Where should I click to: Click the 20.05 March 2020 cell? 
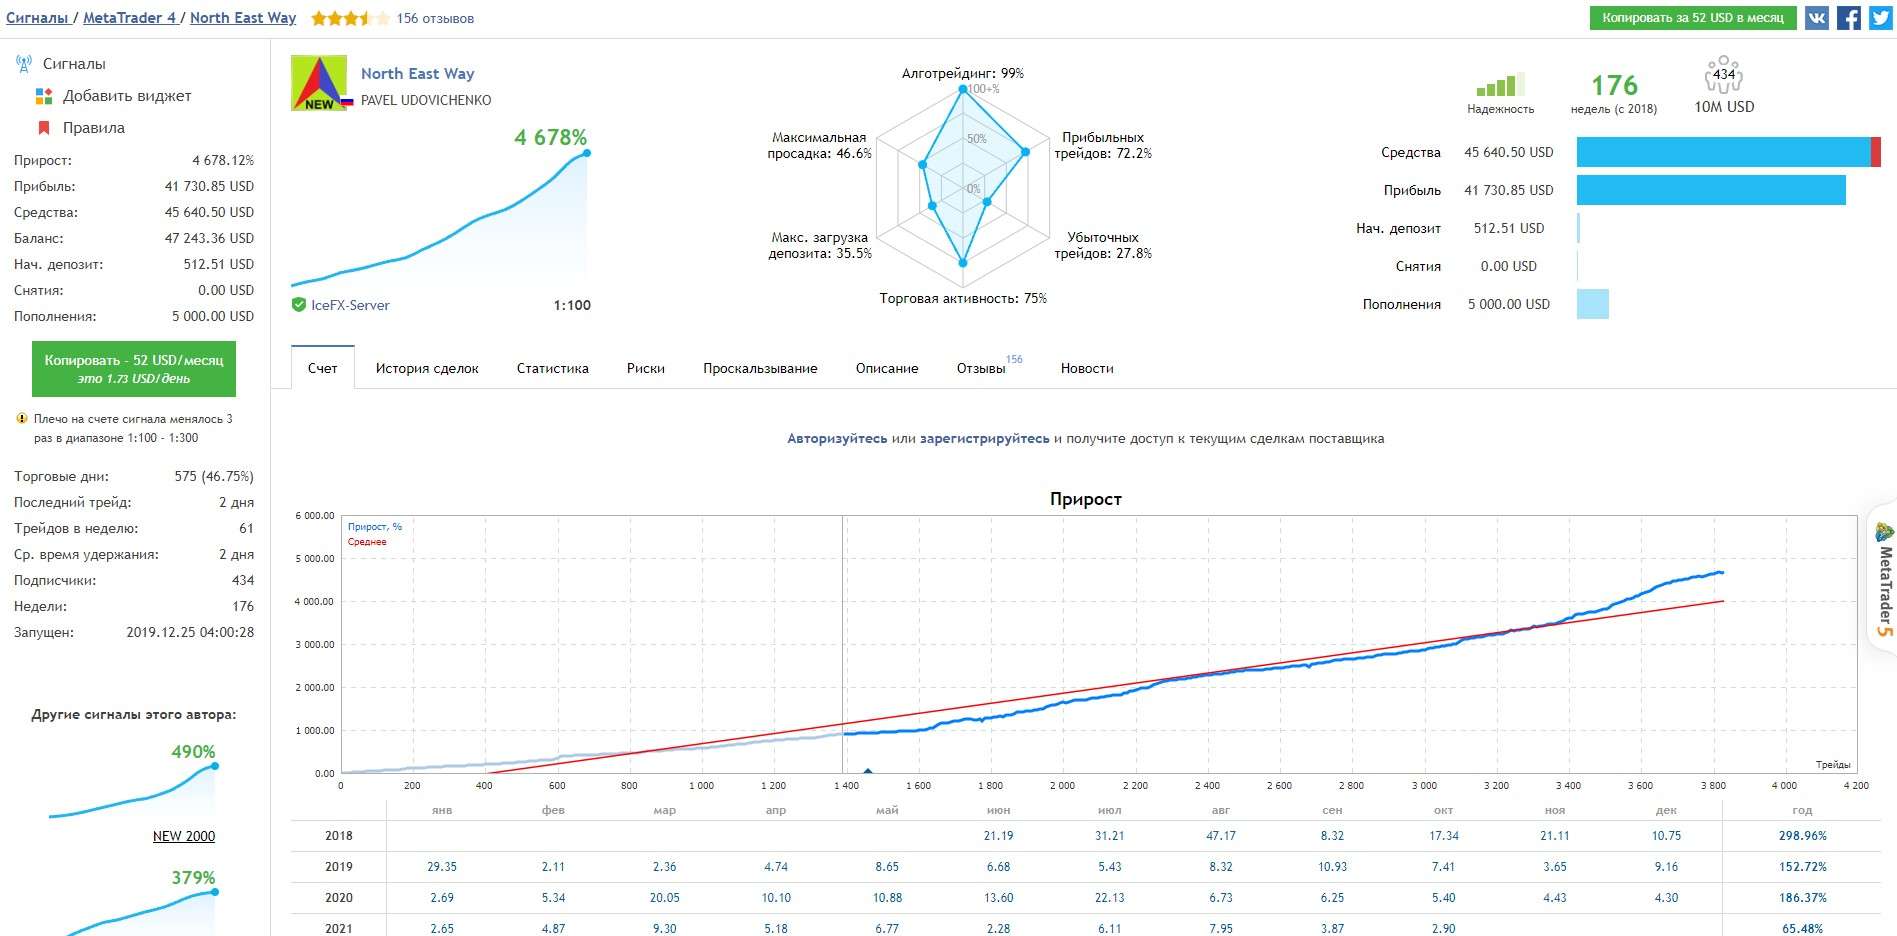coord(664,898)
